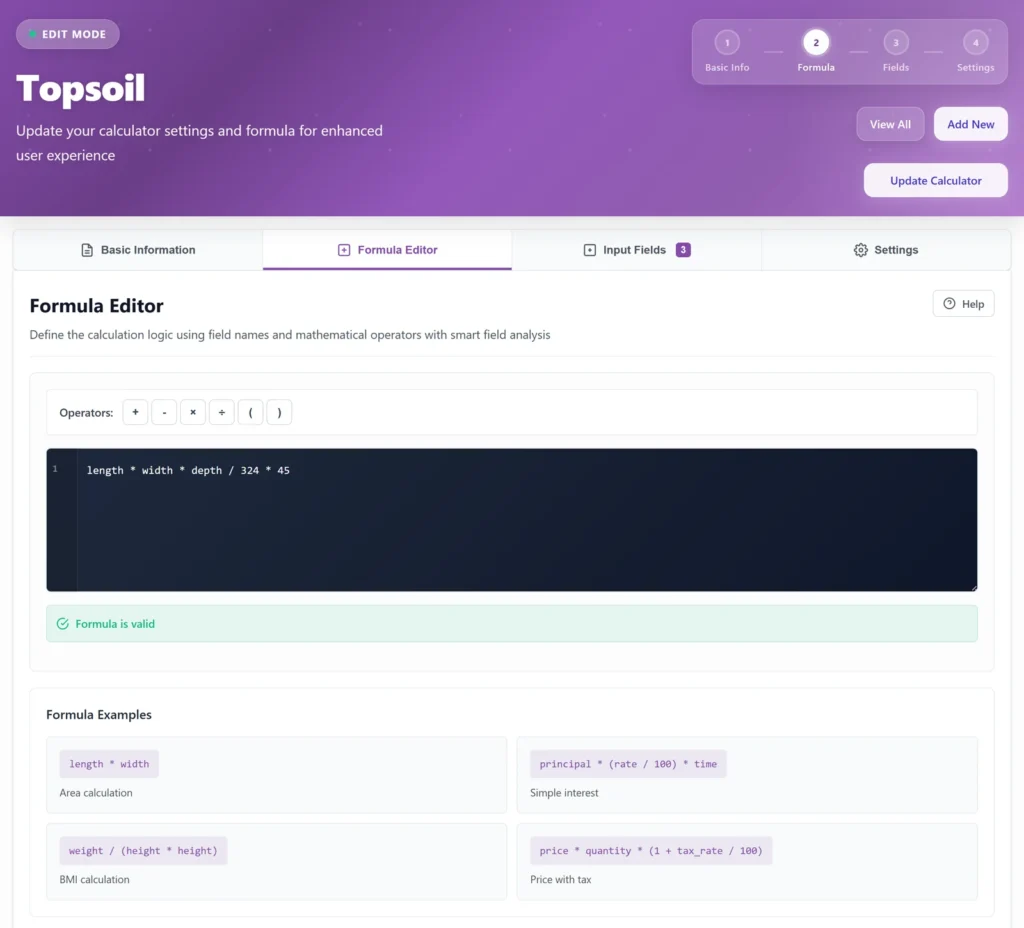Jump to step 3 Fields
The image size is (1024, 928).
click(895, 51)
